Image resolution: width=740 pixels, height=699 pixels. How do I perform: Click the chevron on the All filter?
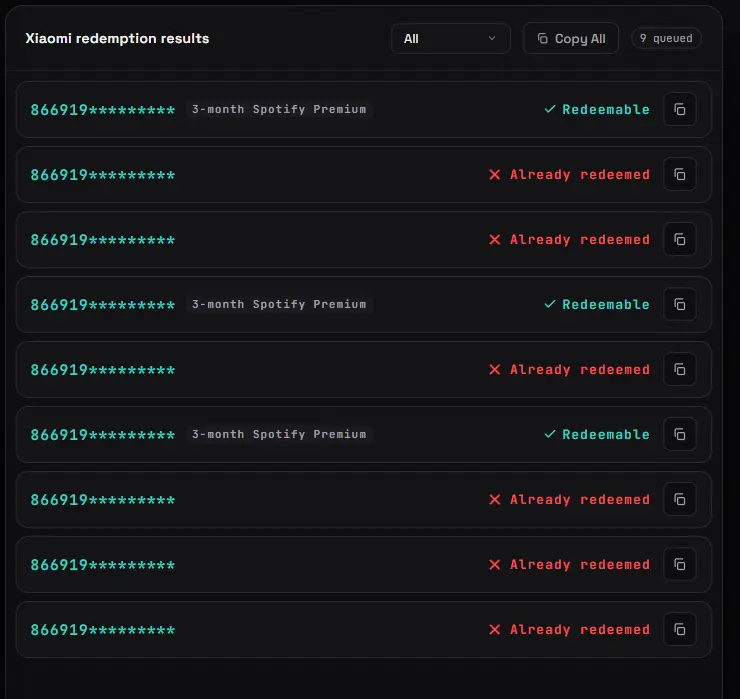pyautogui.click(x=492, y=38)
